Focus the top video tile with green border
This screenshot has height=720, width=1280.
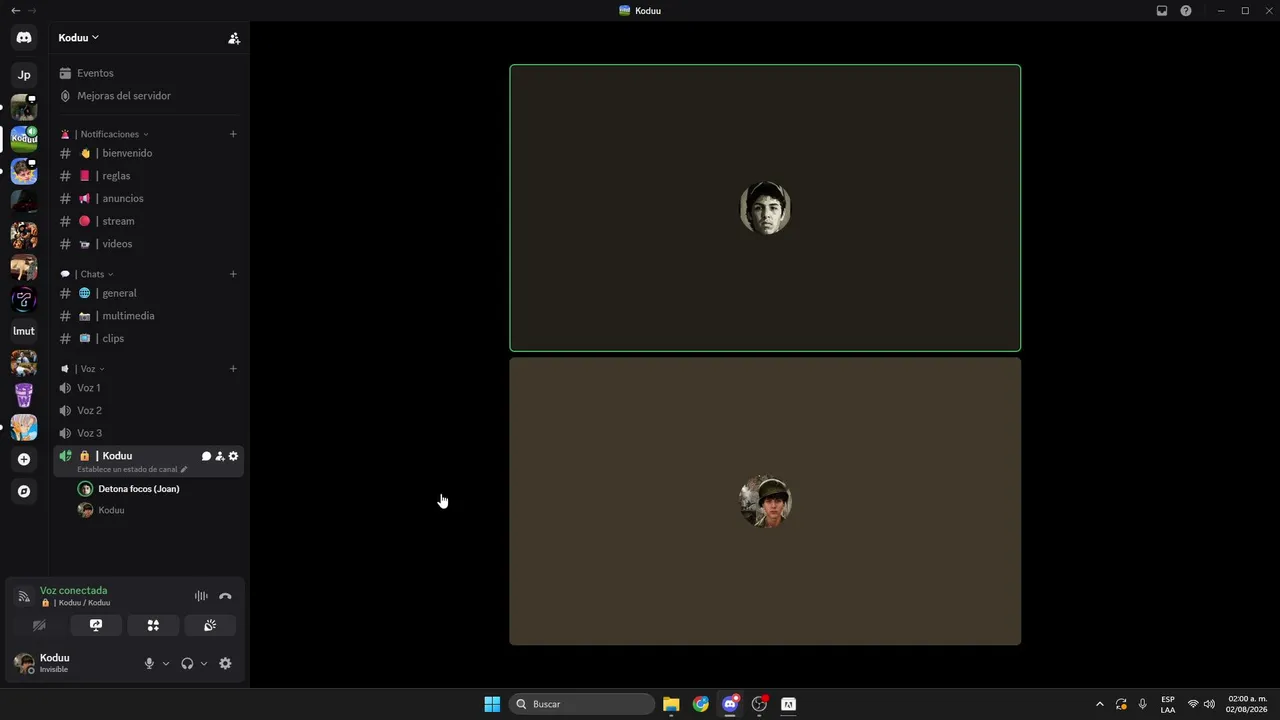765,208
